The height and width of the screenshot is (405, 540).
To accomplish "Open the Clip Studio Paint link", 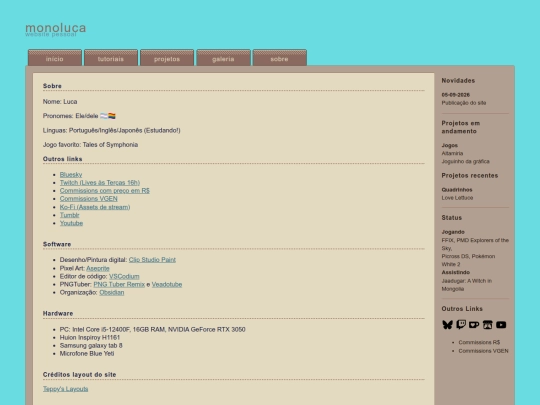I will coord(152,260).
